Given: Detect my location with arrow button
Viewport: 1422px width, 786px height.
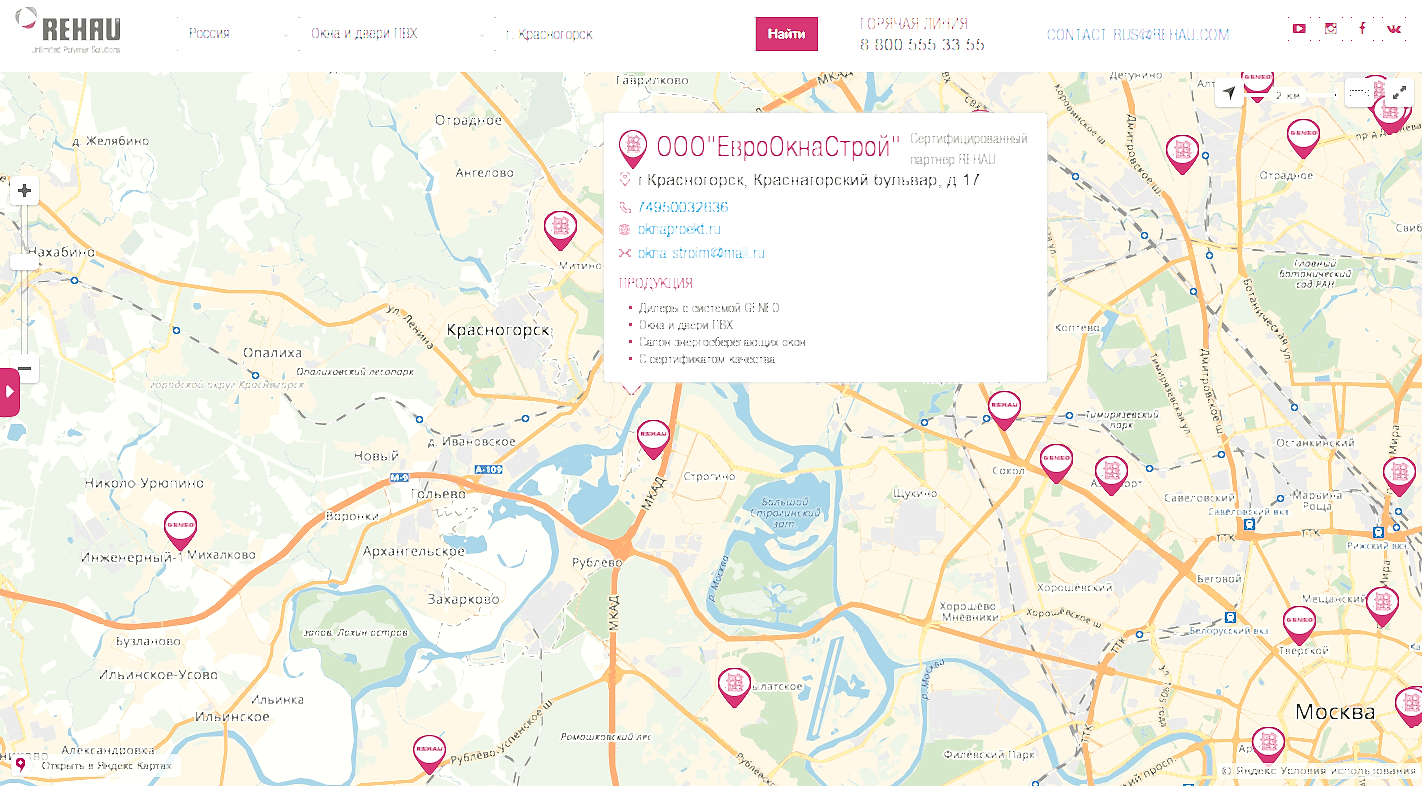Looking at the screenshot, I should pos(1229,93).
